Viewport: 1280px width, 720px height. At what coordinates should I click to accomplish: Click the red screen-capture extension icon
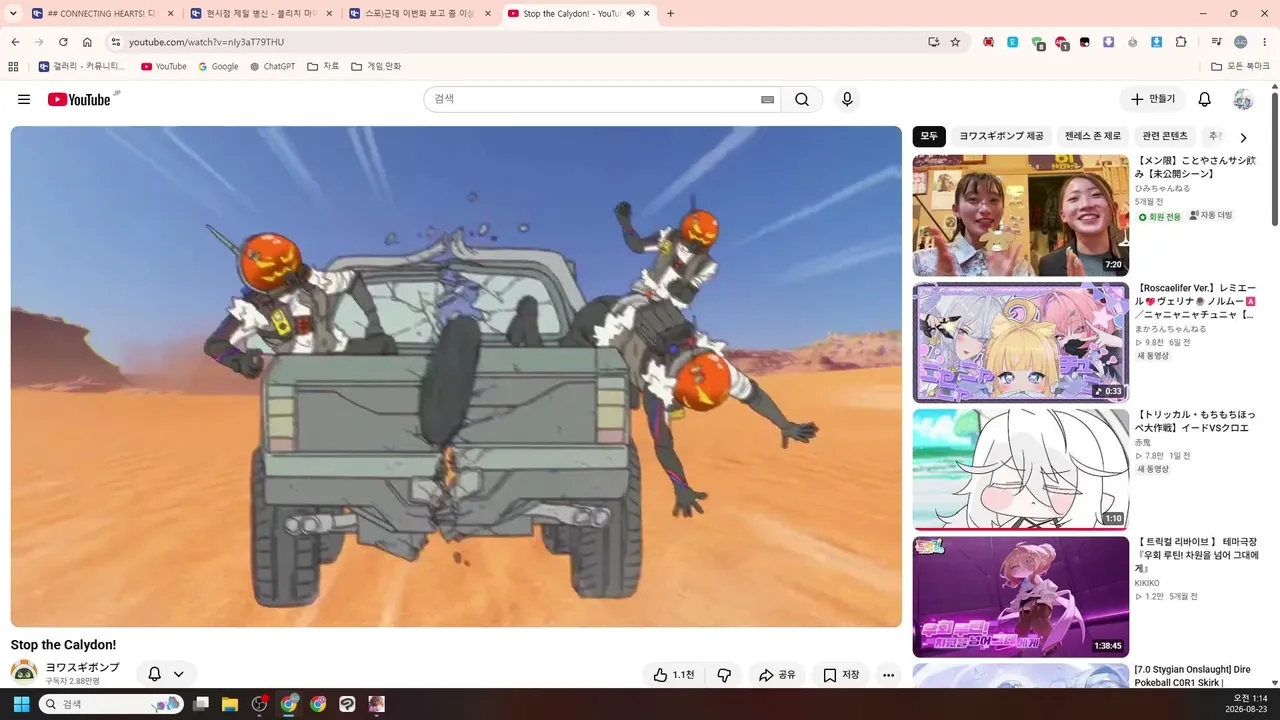pos(989,42)
